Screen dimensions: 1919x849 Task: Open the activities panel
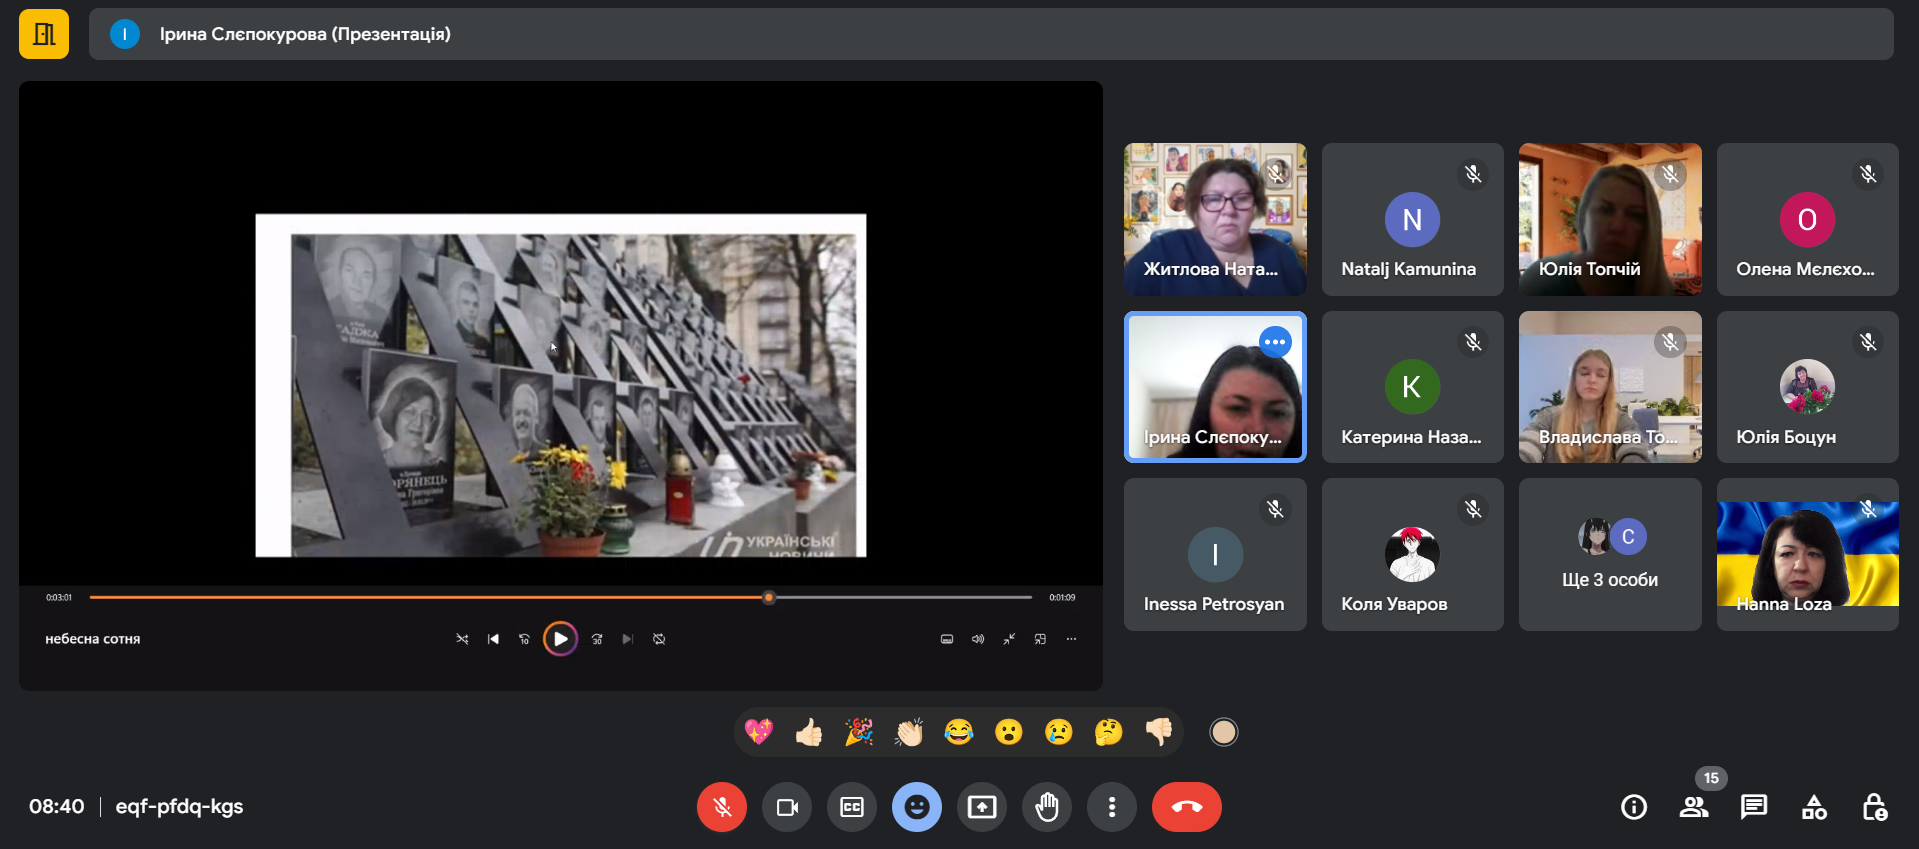click(1814, 807)
